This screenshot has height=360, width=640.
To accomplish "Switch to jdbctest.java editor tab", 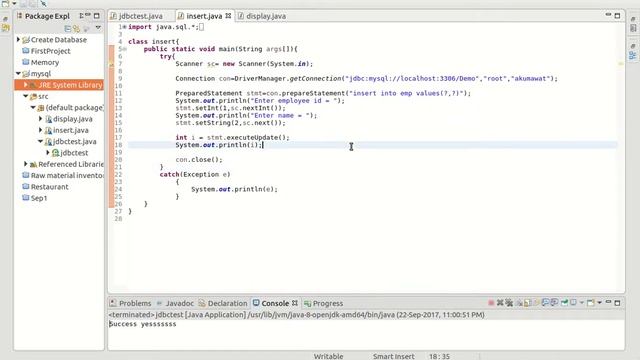I will (x=140, y=16).
